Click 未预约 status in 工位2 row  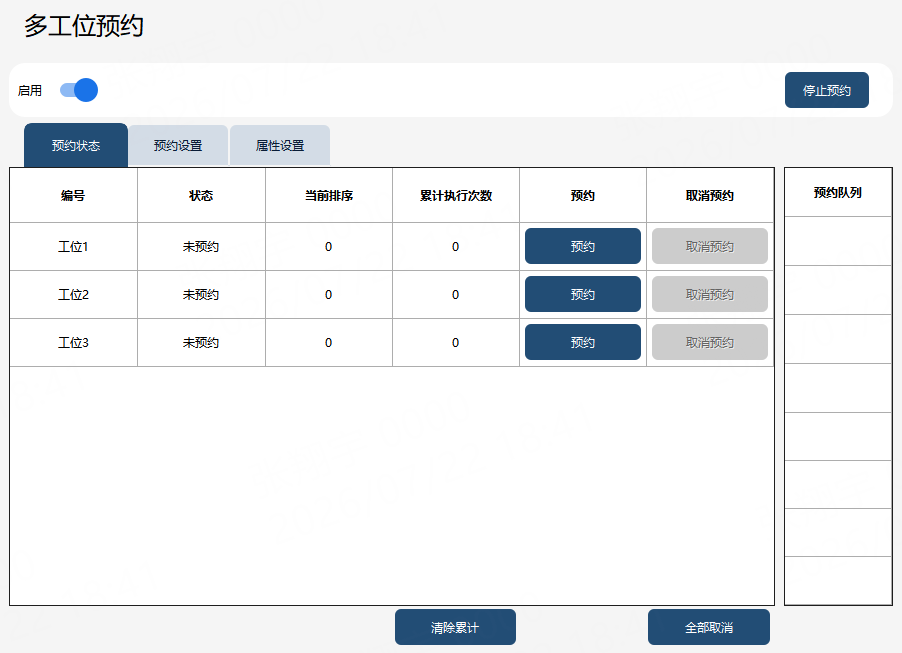coord(201,295)
